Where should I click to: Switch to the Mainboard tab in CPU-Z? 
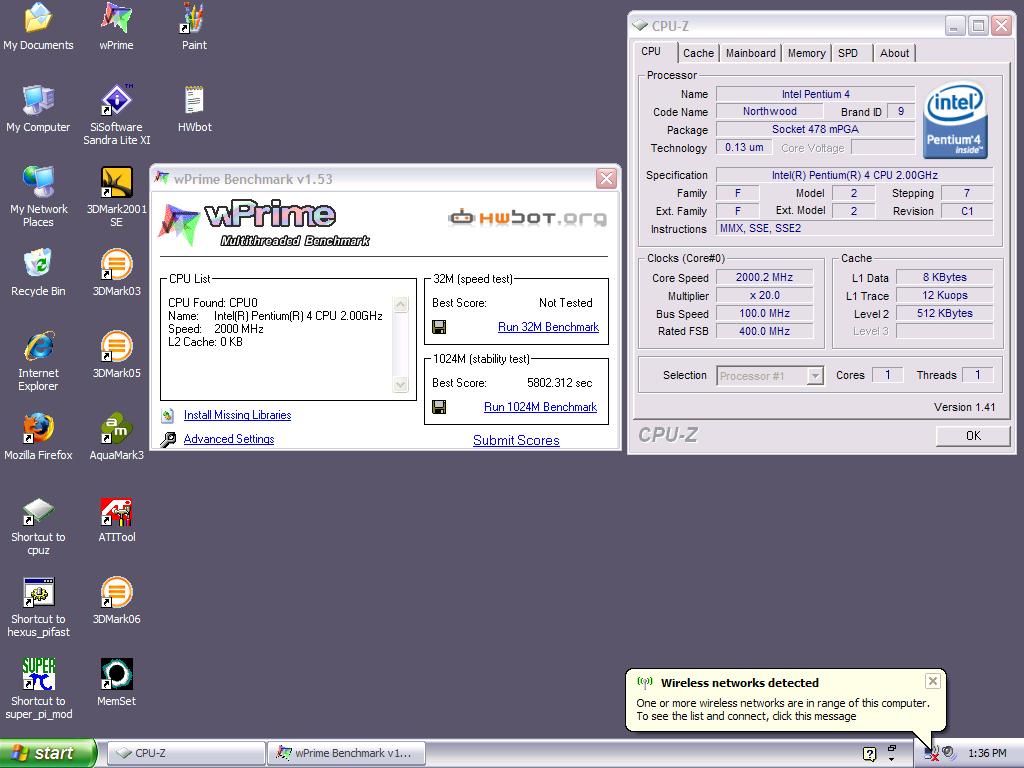point(750,53)
